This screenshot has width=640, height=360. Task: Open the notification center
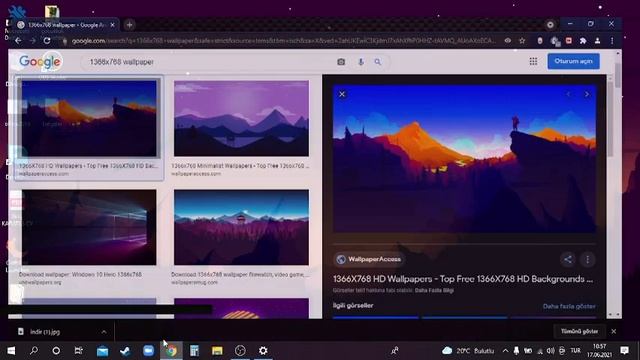pyautogui.click(x=624, y=351)
